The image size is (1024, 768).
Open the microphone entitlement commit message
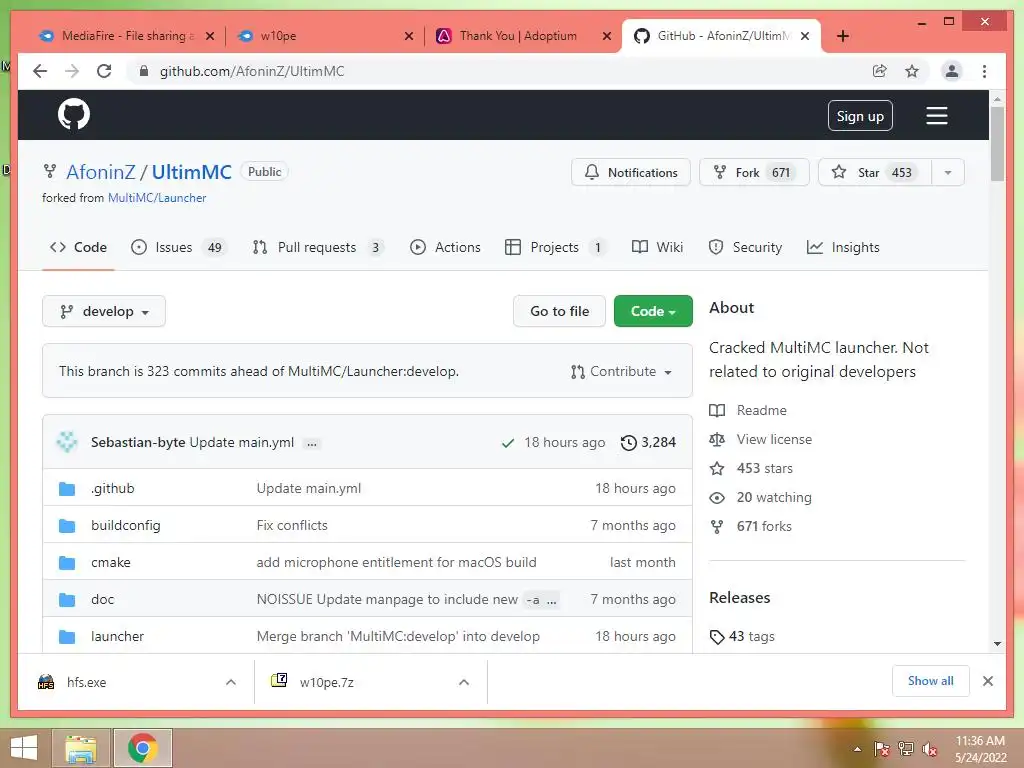coord(396,562)
